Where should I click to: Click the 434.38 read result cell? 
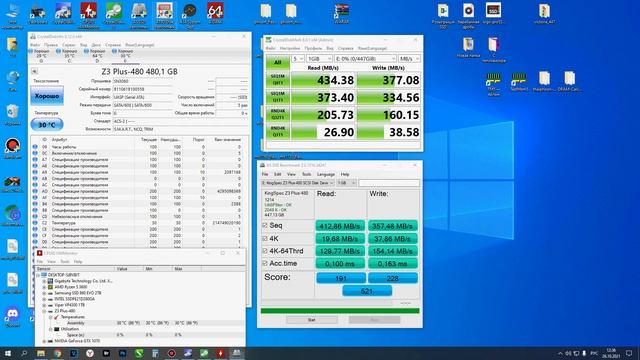(323, 80)
